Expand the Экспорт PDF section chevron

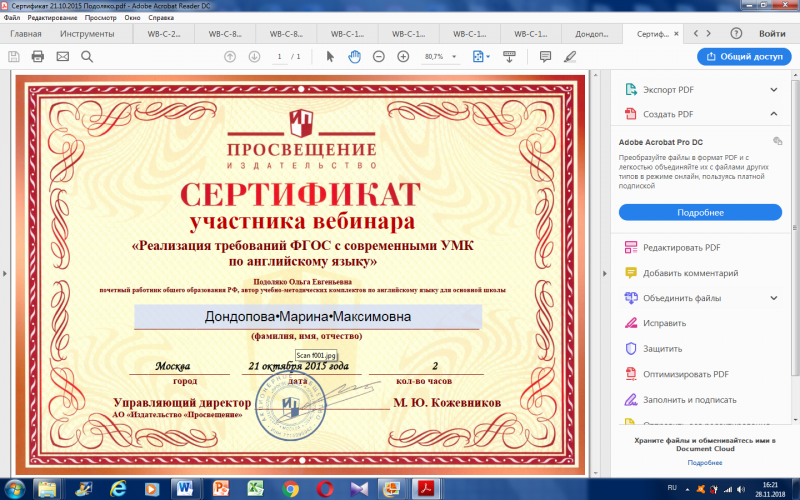click(x=774, y=90)
